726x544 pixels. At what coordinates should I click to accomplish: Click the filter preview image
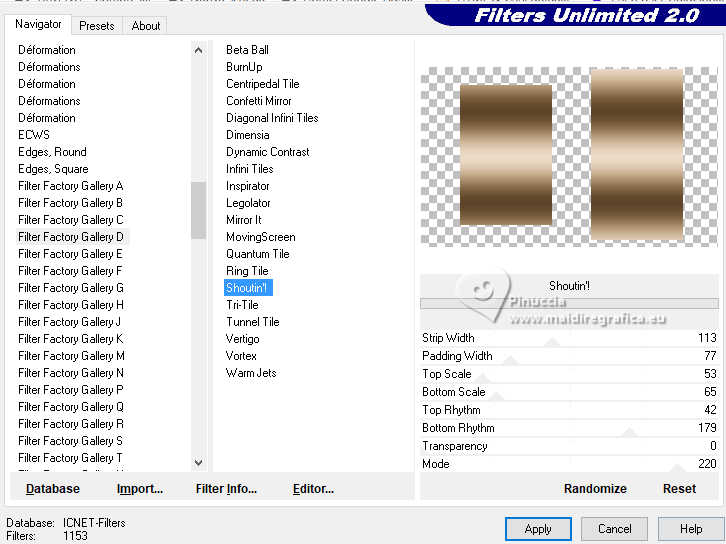tap(569, 156)
